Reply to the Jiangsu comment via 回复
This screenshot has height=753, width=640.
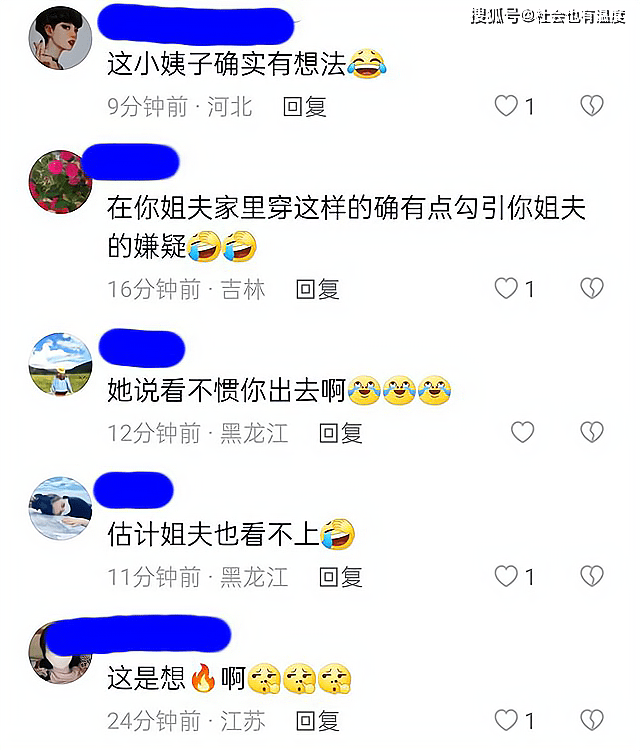coord(317,721)
